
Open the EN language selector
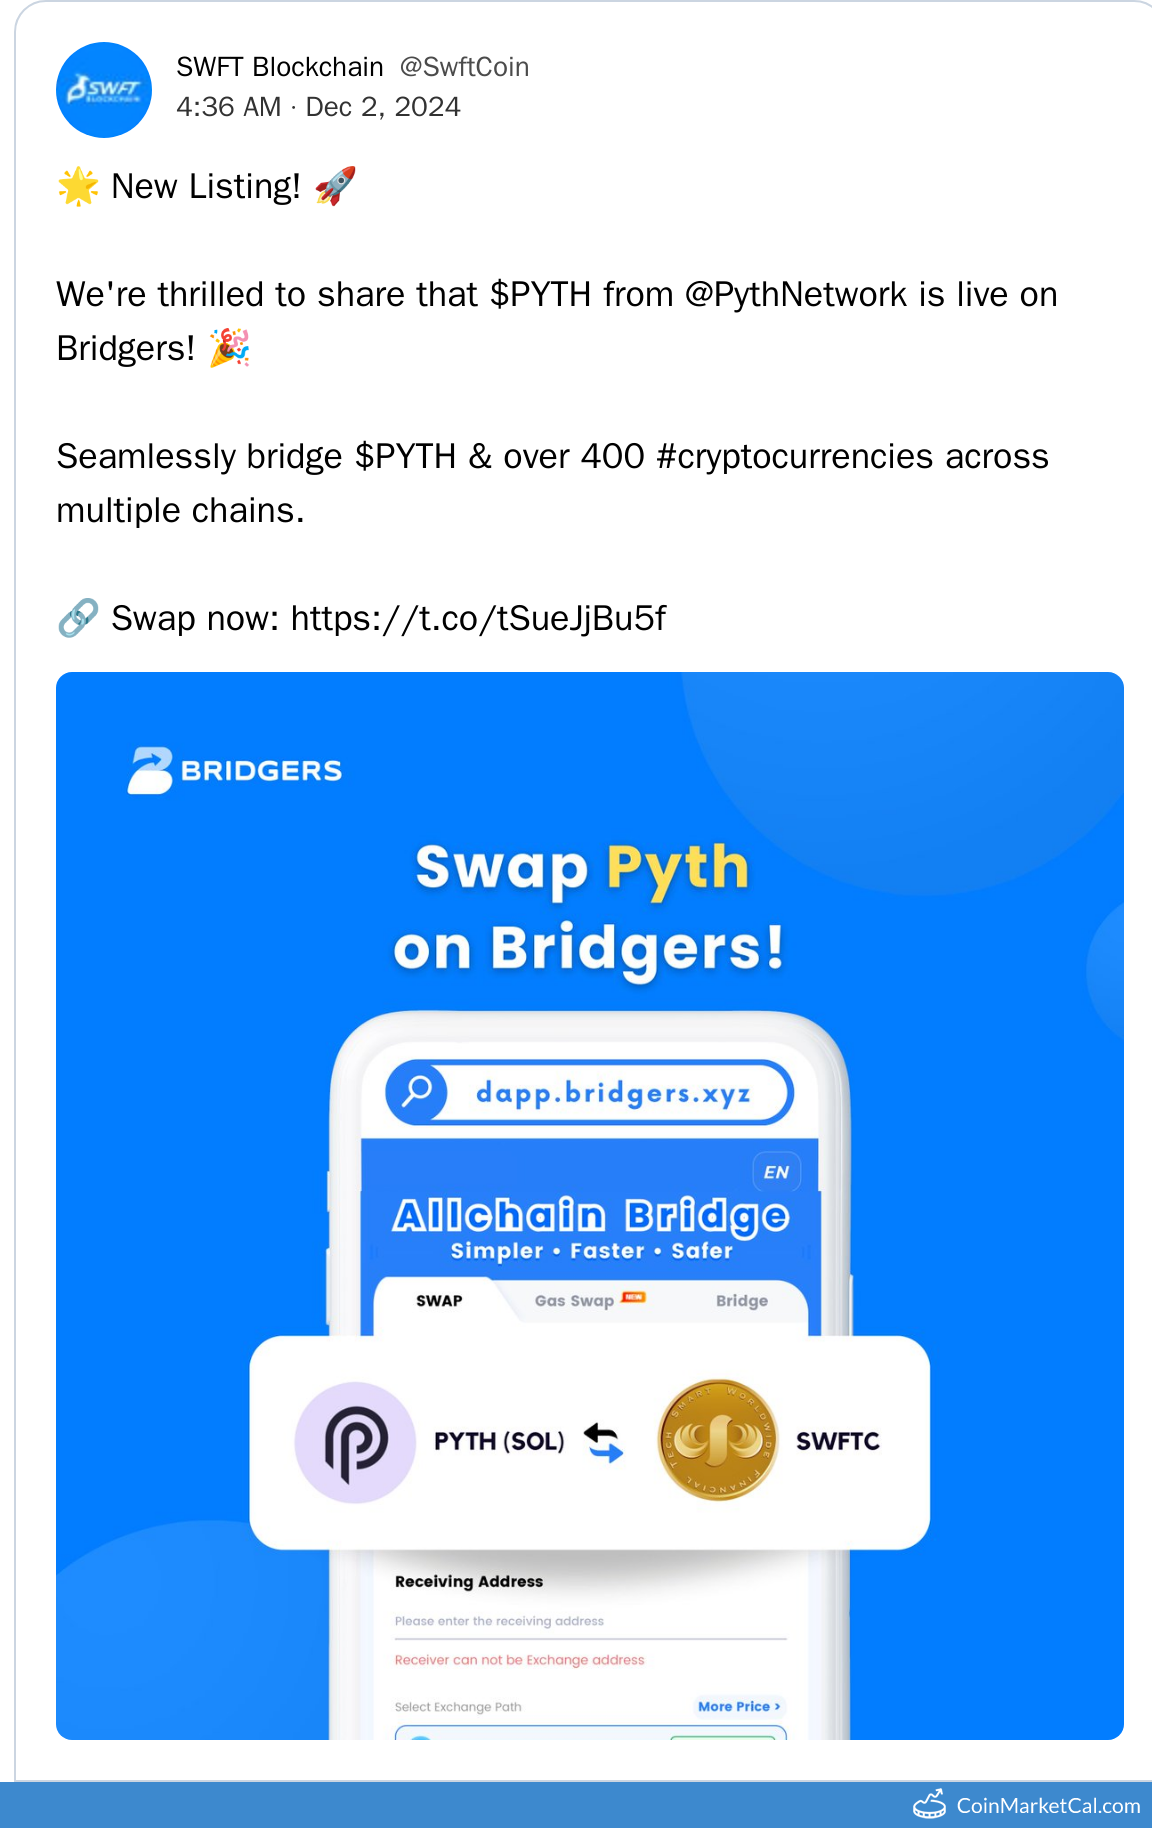coord(776,1172)
